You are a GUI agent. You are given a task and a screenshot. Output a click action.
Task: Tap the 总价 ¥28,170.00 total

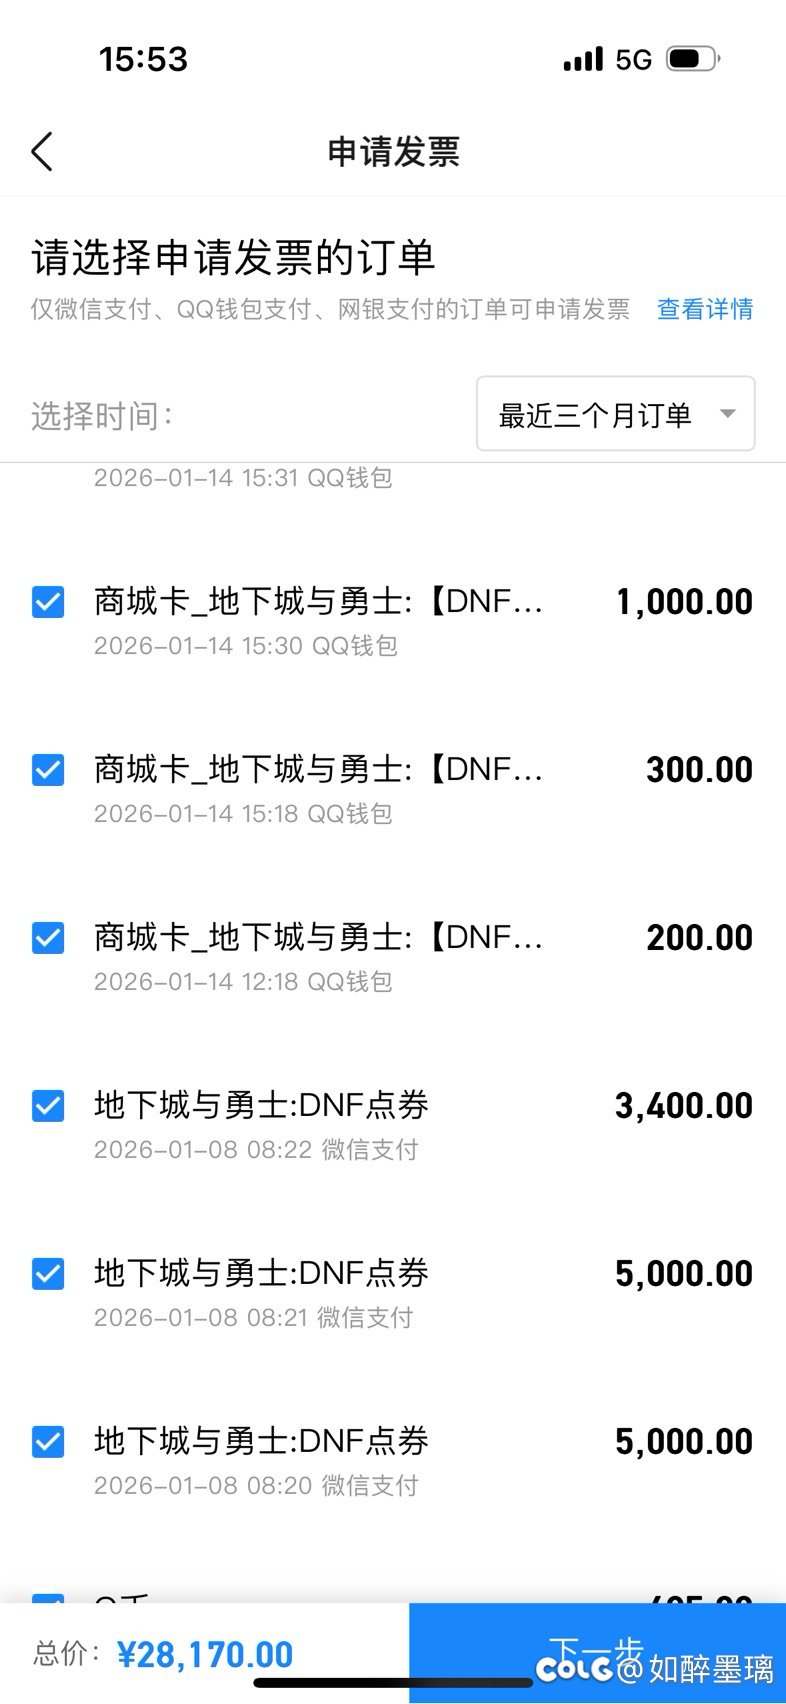(164, 1654)
